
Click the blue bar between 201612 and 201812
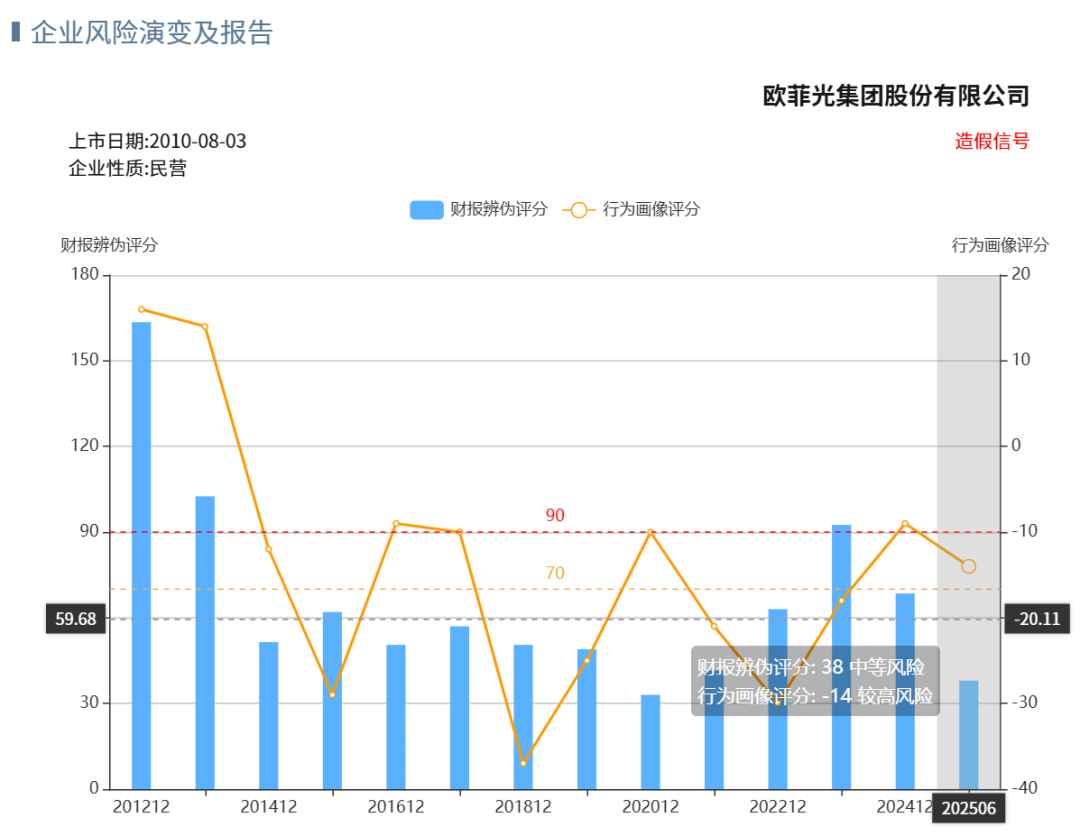pyautogui.click(x=459, y=708)
